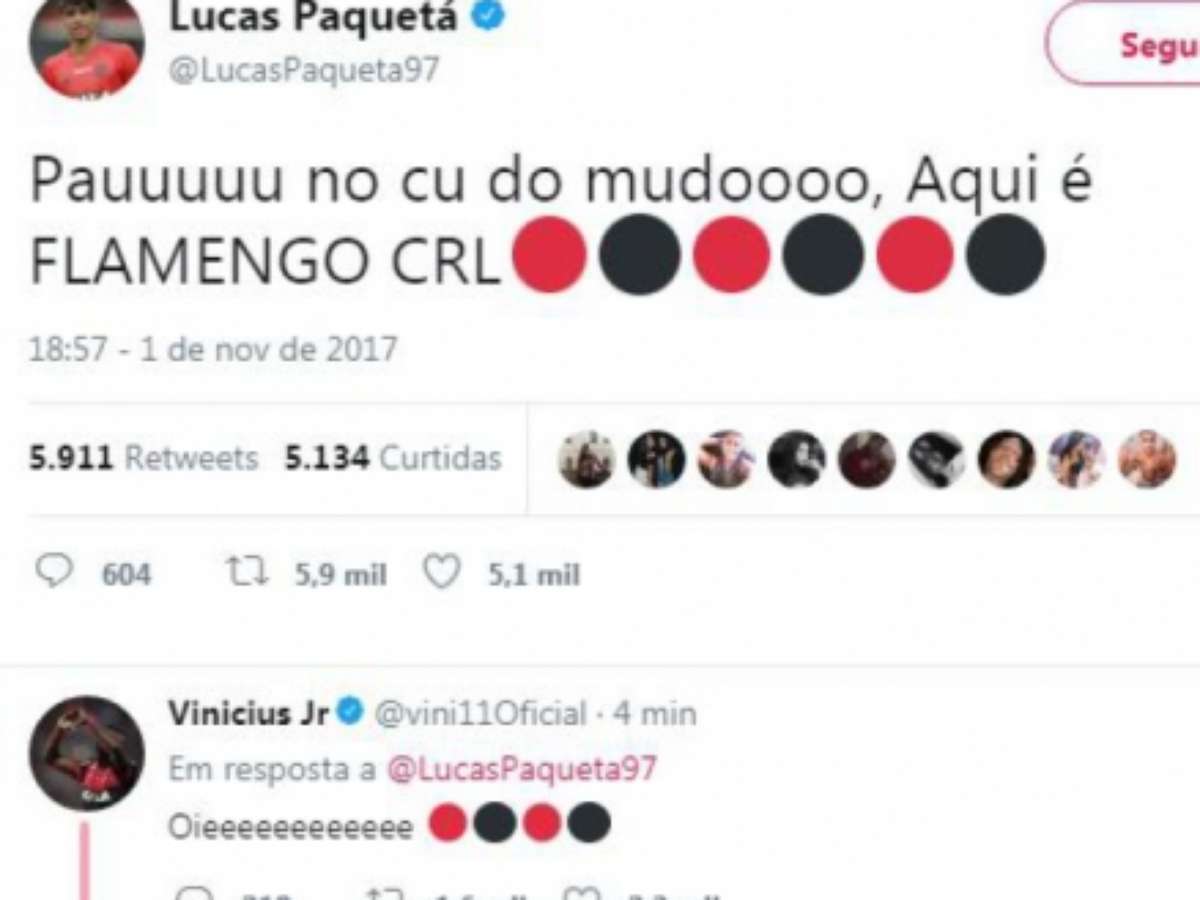Click the last liker avatar in the row

pyautogui.click(x=1147, y=459)
